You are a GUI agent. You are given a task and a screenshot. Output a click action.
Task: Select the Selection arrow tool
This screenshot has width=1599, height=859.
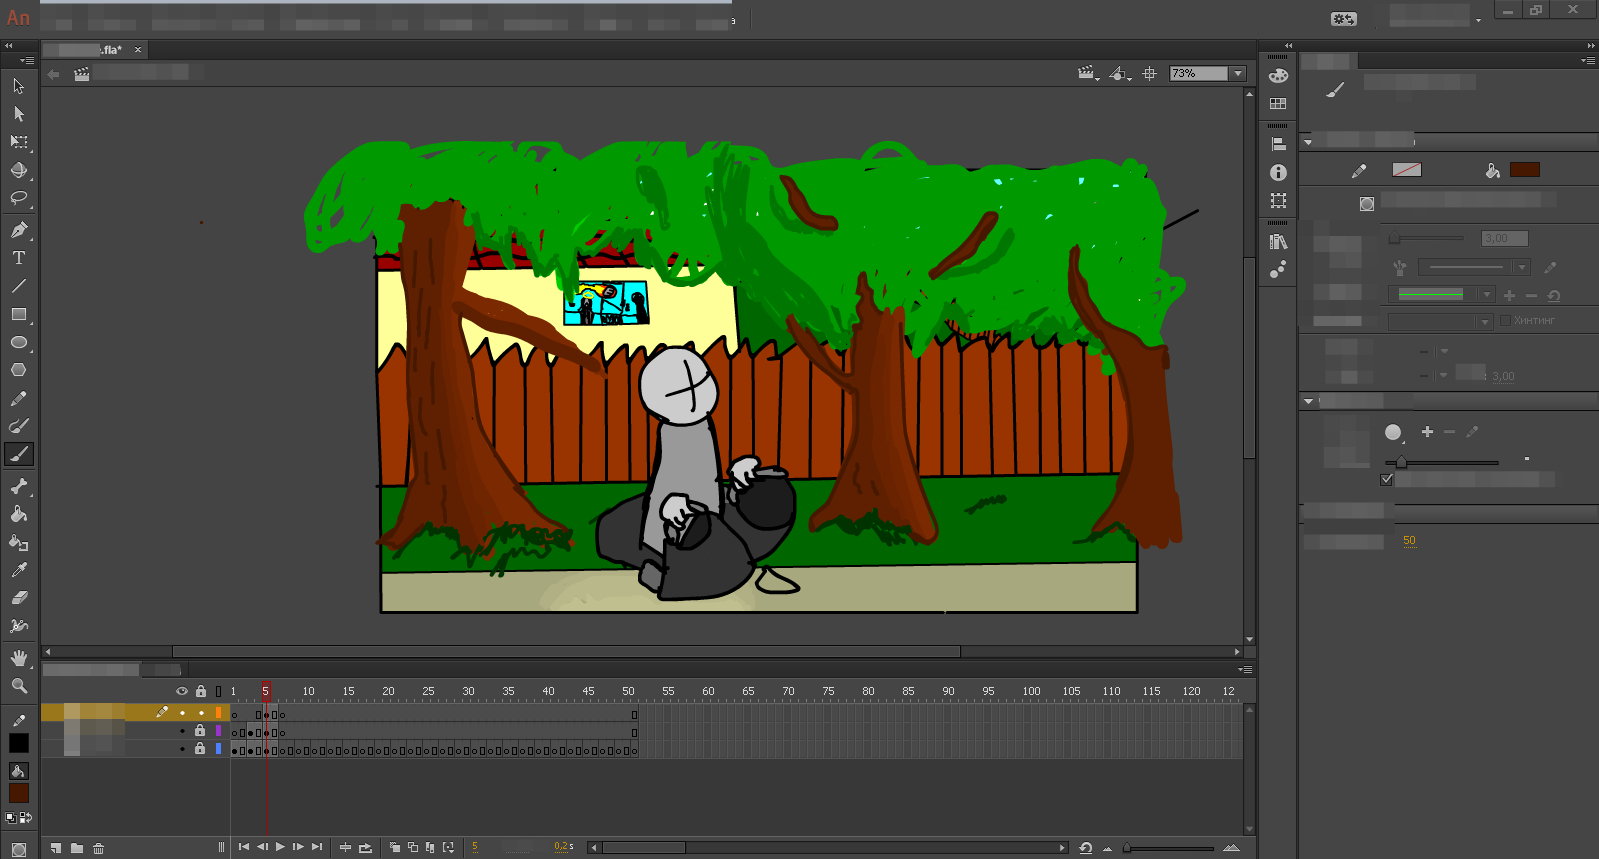18,86
